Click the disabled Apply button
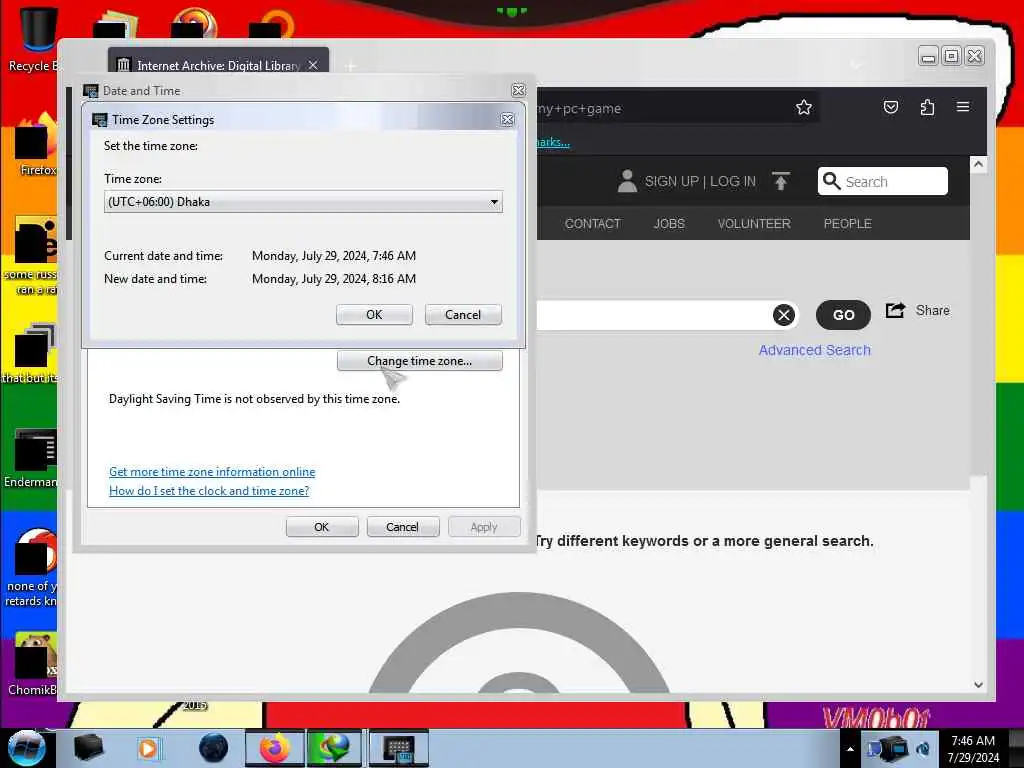Screen dimensions: 1024x768 [x=485, y=527]
